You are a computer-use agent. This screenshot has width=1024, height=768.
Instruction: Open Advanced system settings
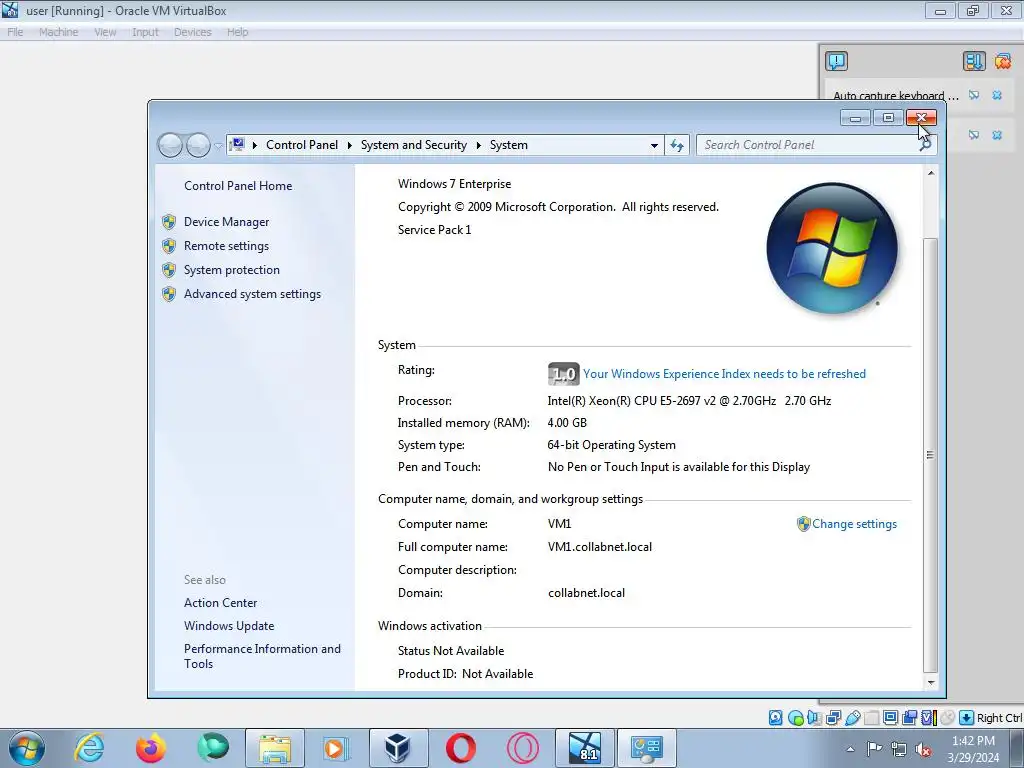252,294
